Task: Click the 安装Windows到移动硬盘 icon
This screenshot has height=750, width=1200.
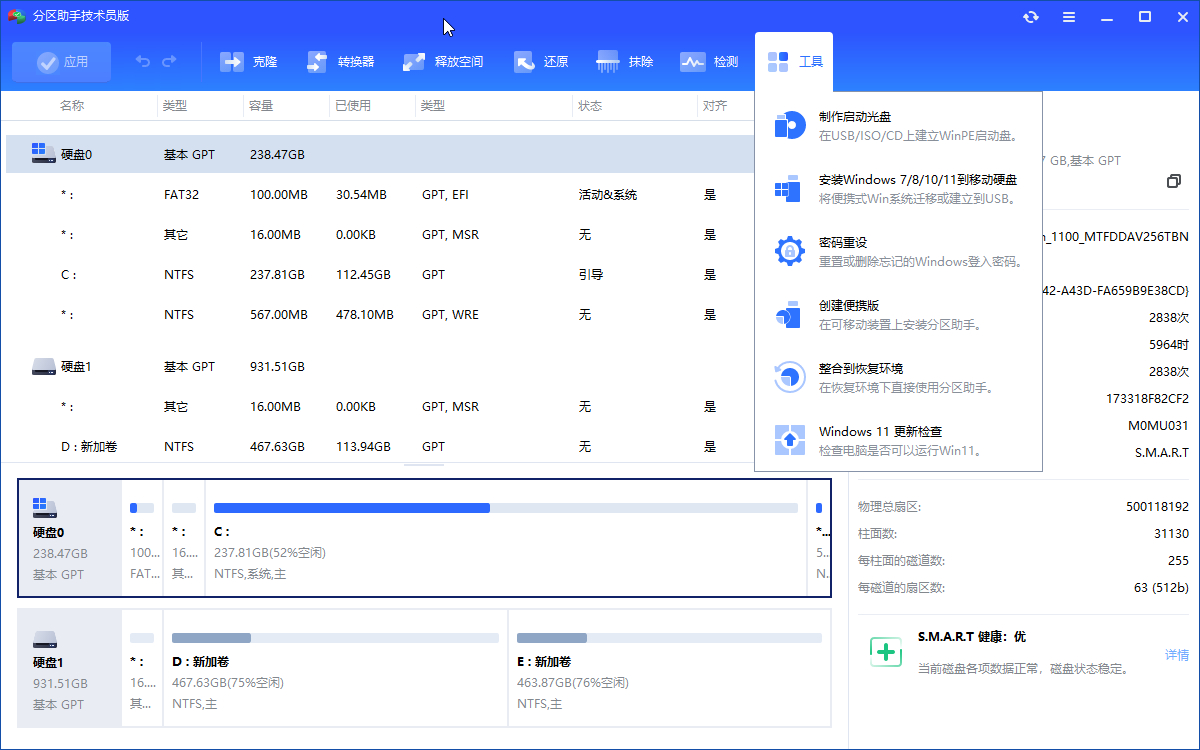Action: tap(790, 188)
